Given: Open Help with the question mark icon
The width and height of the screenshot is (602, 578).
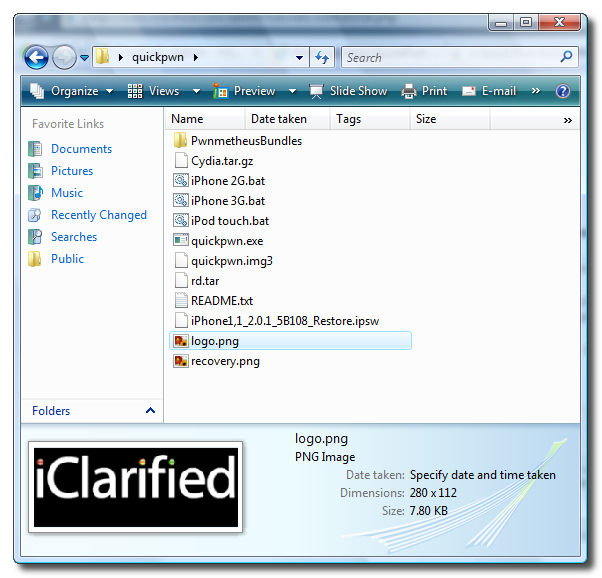Looking at the screenshot, I should tap(562, 91).
